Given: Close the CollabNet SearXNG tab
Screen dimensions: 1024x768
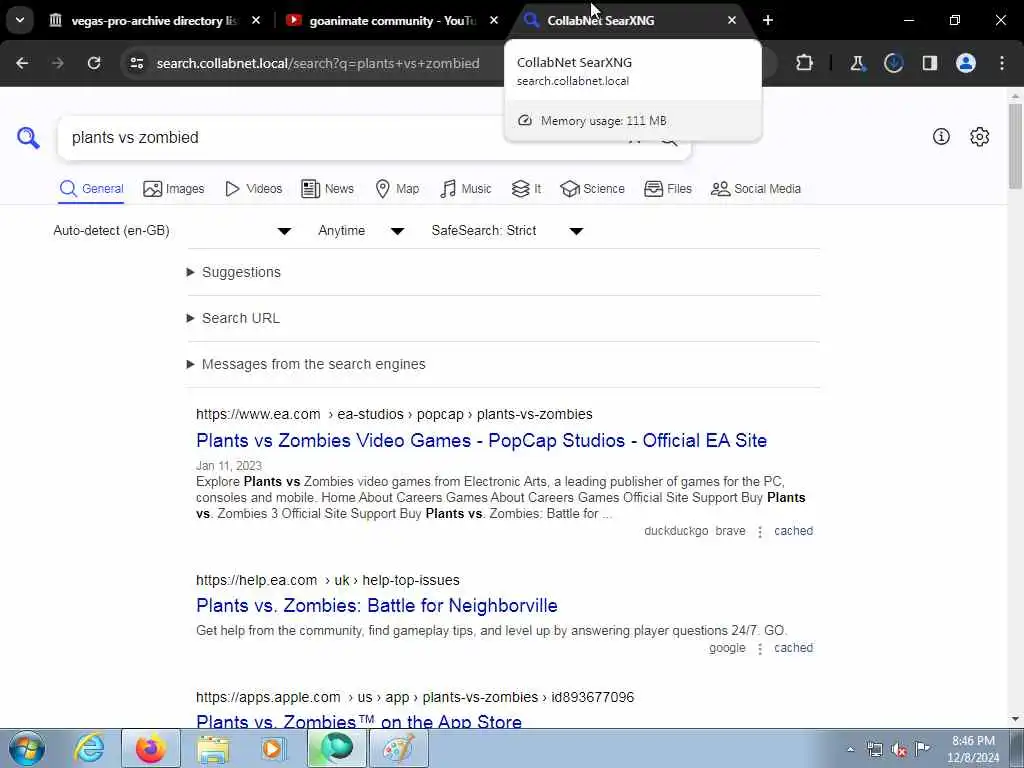Looking at the screenshot, I should click(x=732, y=20).
